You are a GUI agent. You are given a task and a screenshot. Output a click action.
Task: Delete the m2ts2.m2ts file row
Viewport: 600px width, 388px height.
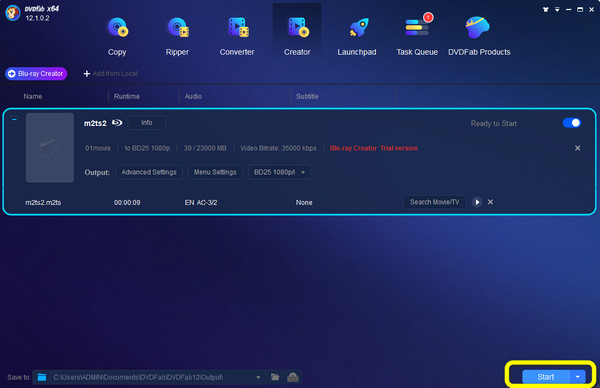coord(490,202)
